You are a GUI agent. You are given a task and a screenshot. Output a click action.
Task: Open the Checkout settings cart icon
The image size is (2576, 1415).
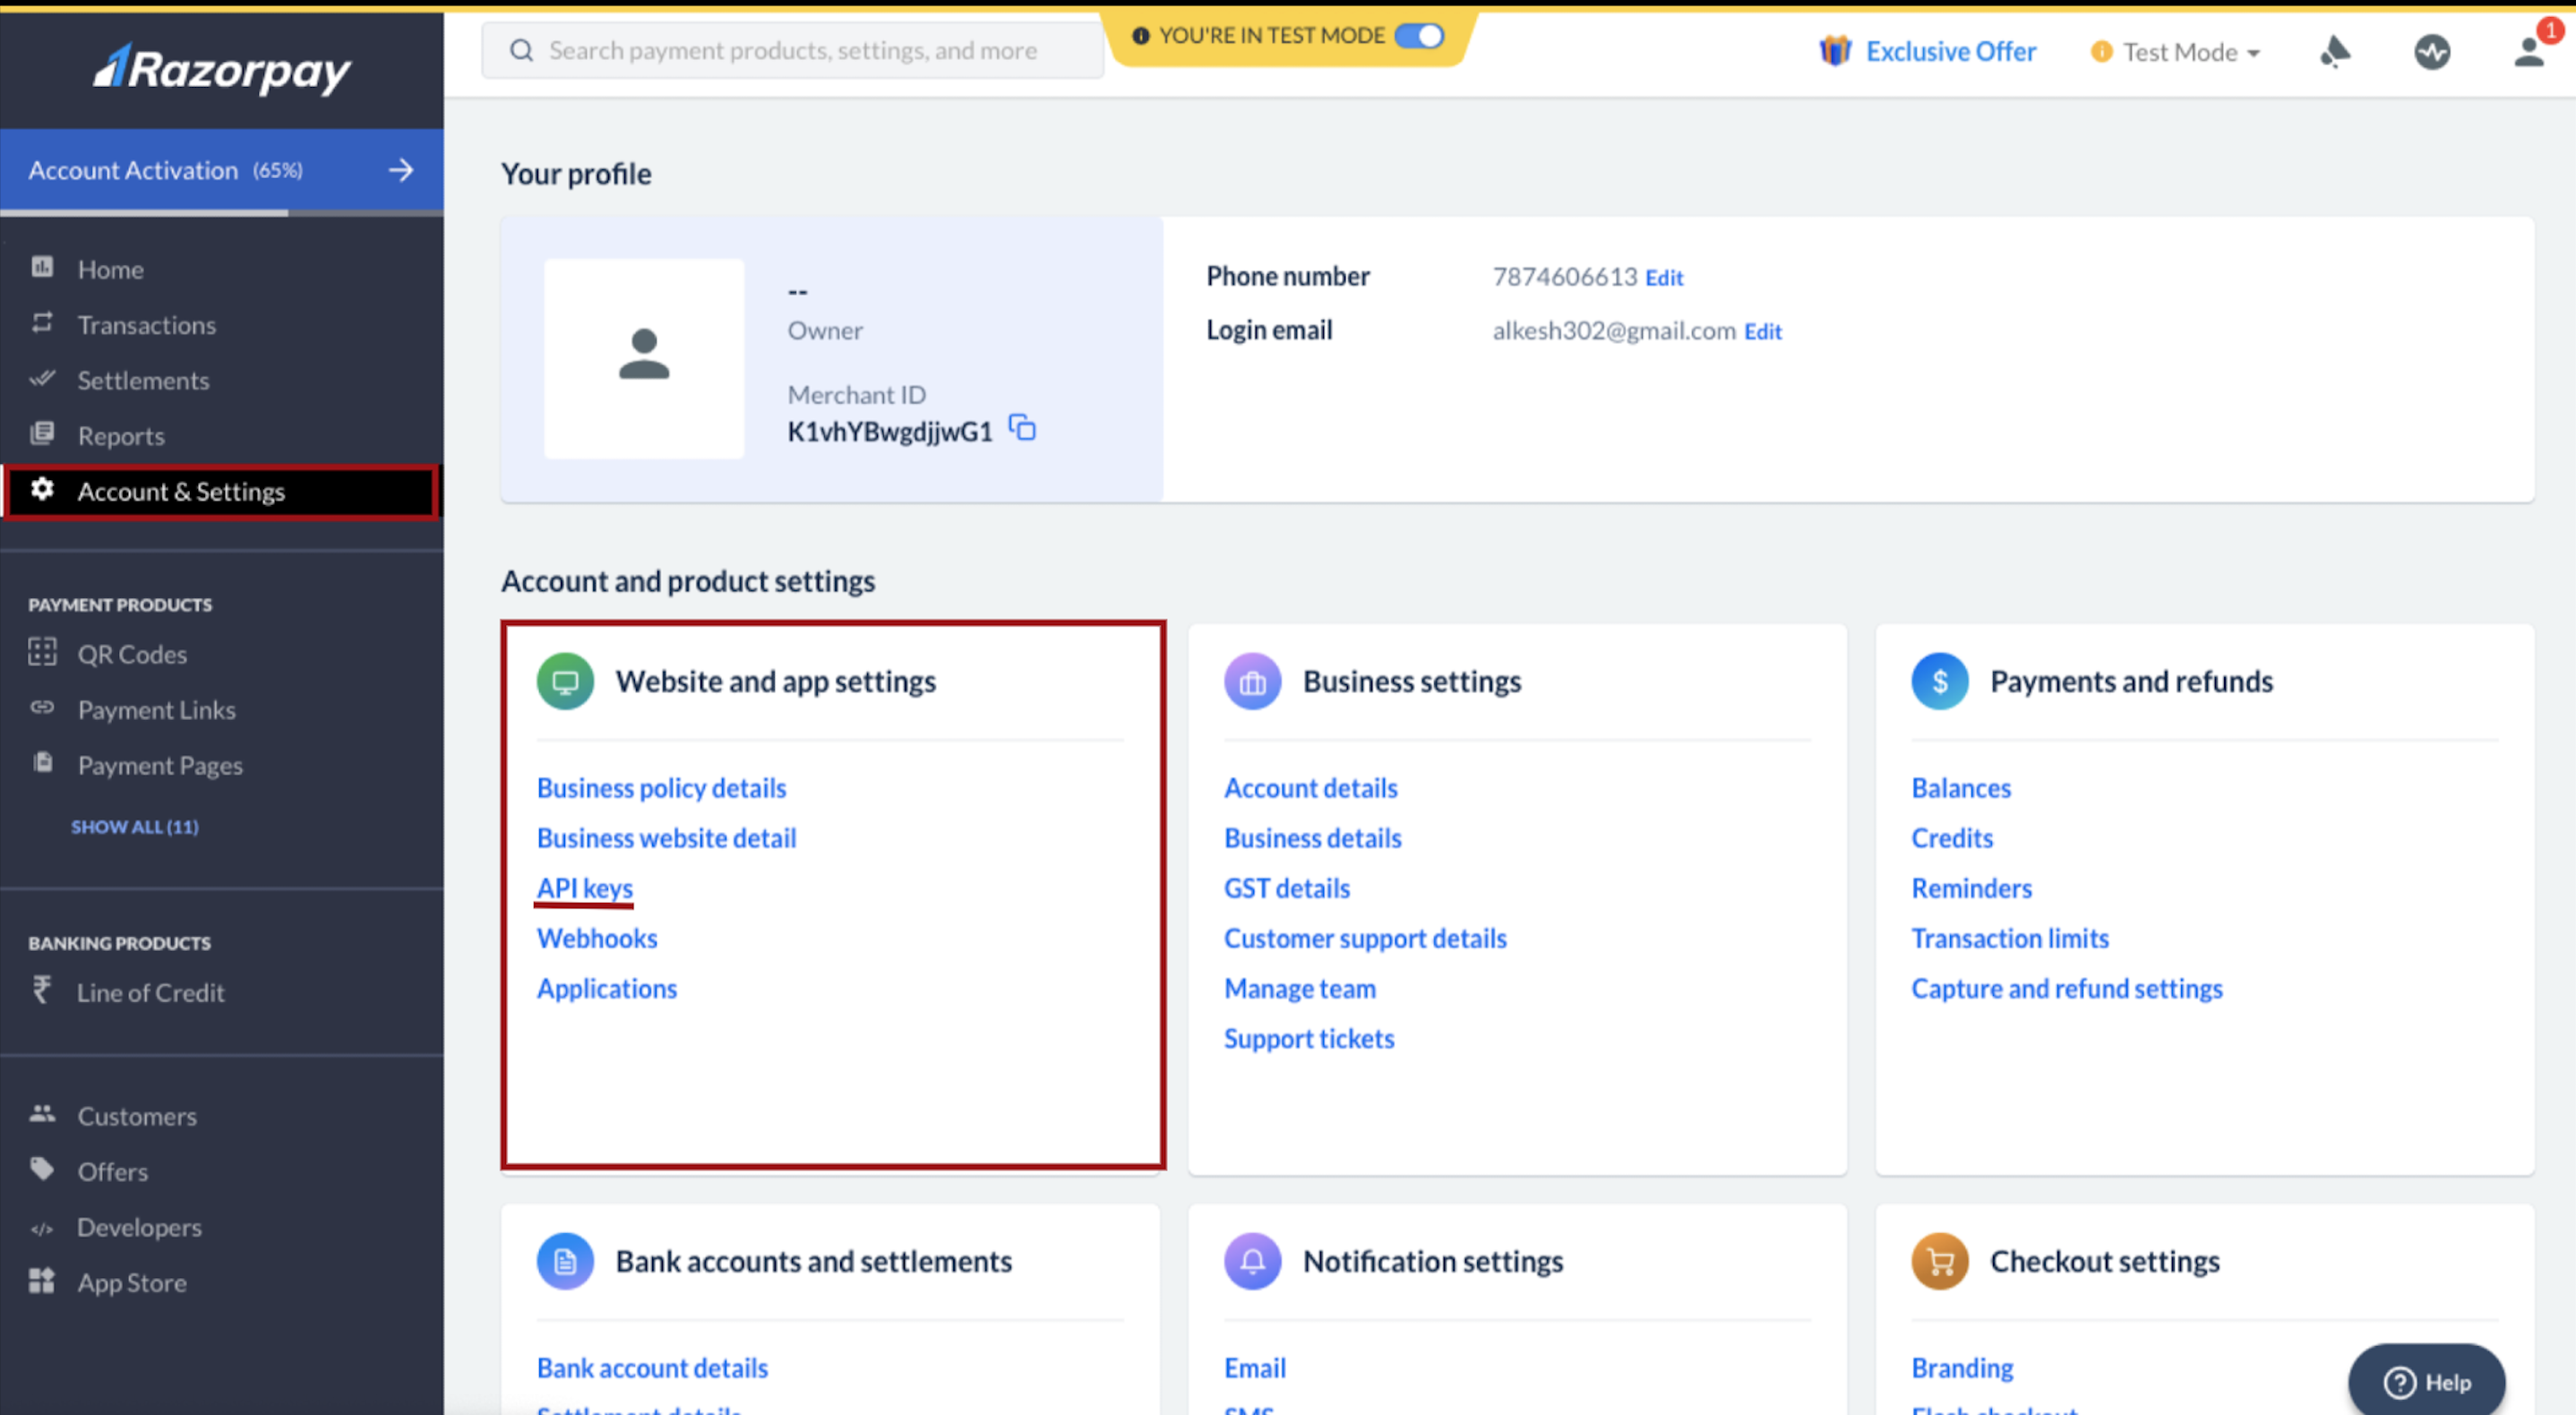pos(1939,1260)
